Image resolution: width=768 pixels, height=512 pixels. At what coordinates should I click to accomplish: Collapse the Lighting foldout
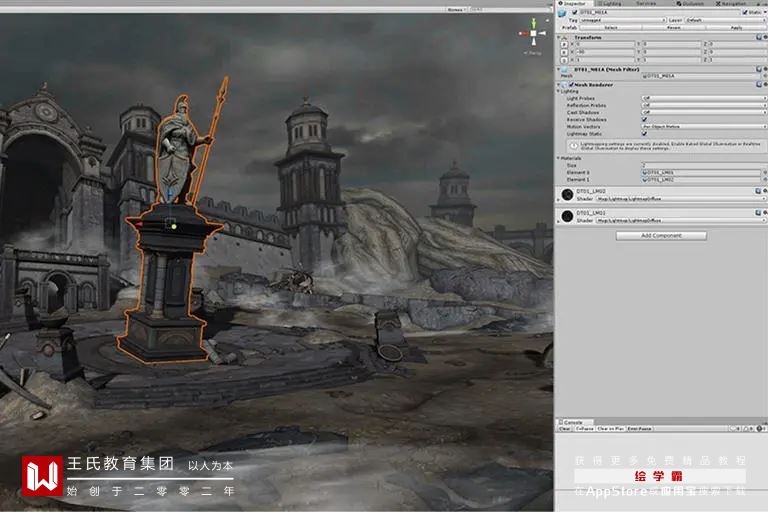coord(558,91)
